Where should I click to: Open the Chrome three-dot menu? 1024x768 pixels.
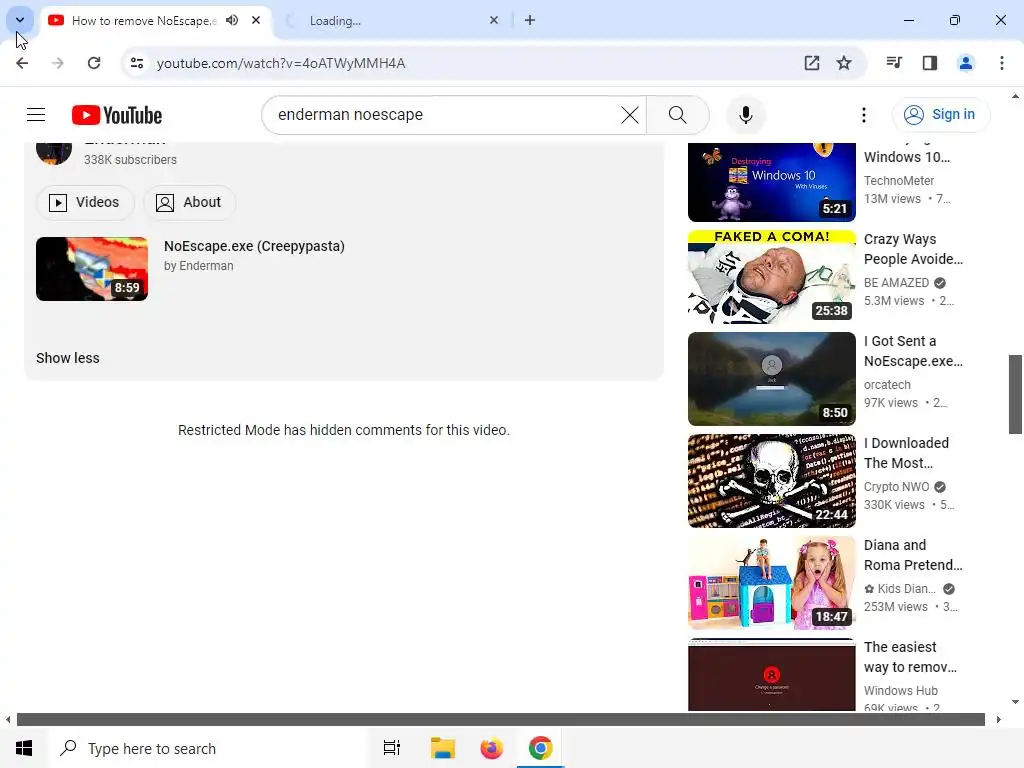(1001, 63)
